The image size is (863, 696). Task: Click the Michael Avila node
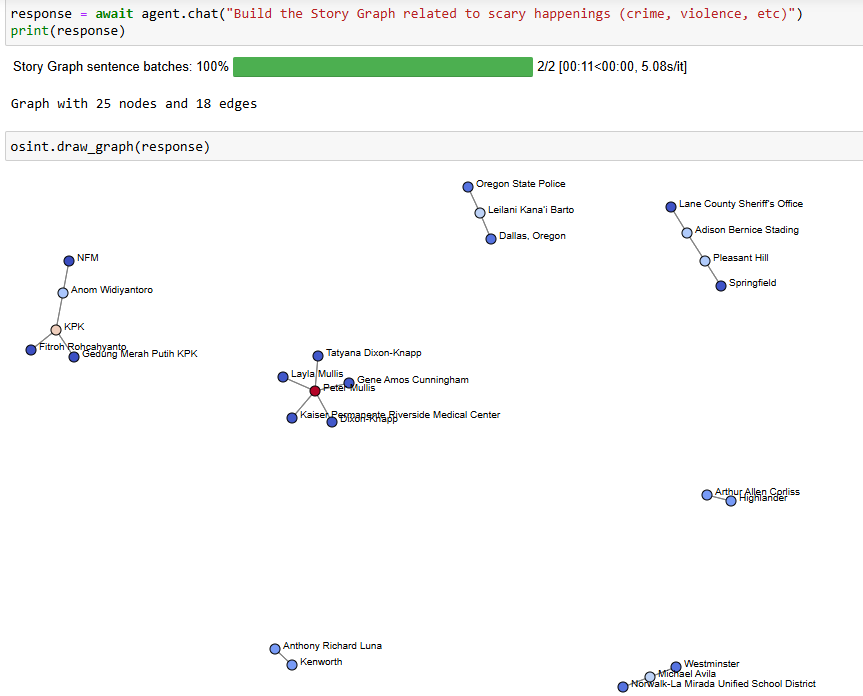click(650, 677)
